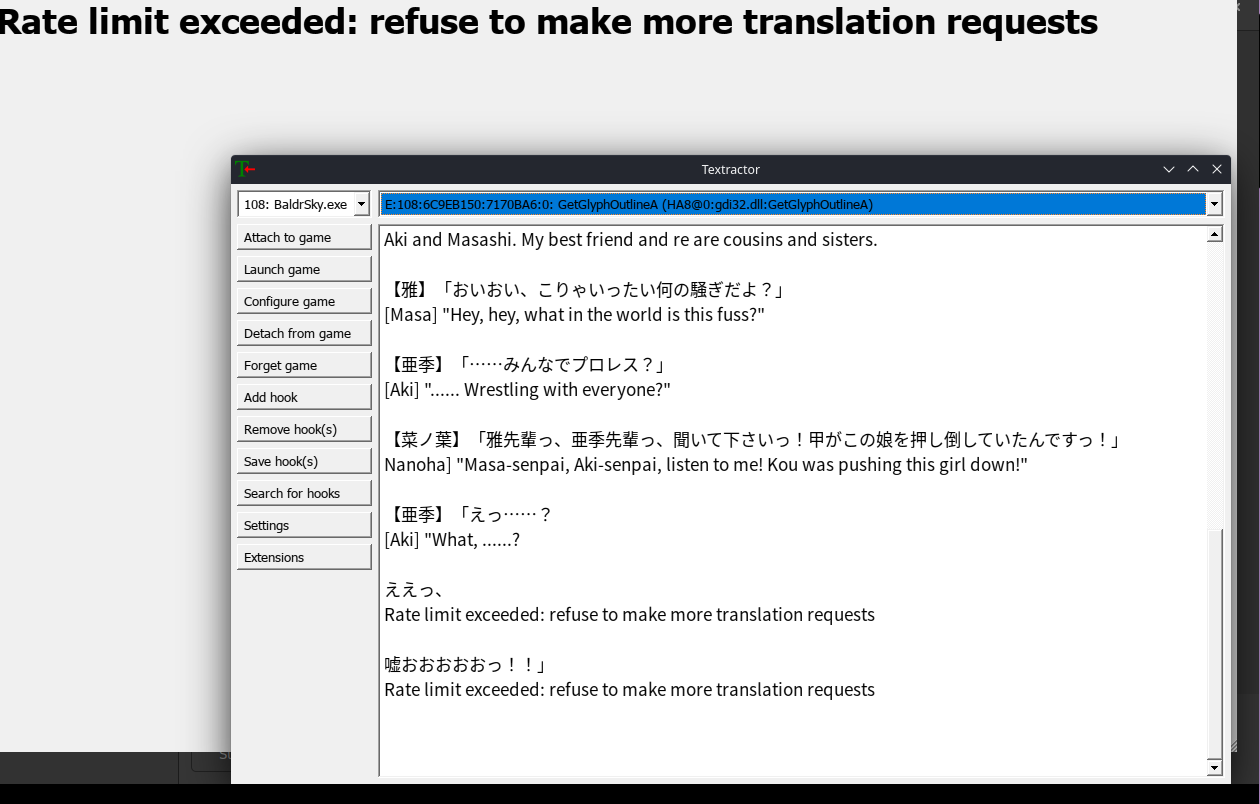Click Save hook(s)
Screen dimensions: 1260x804
click(303, 461)
